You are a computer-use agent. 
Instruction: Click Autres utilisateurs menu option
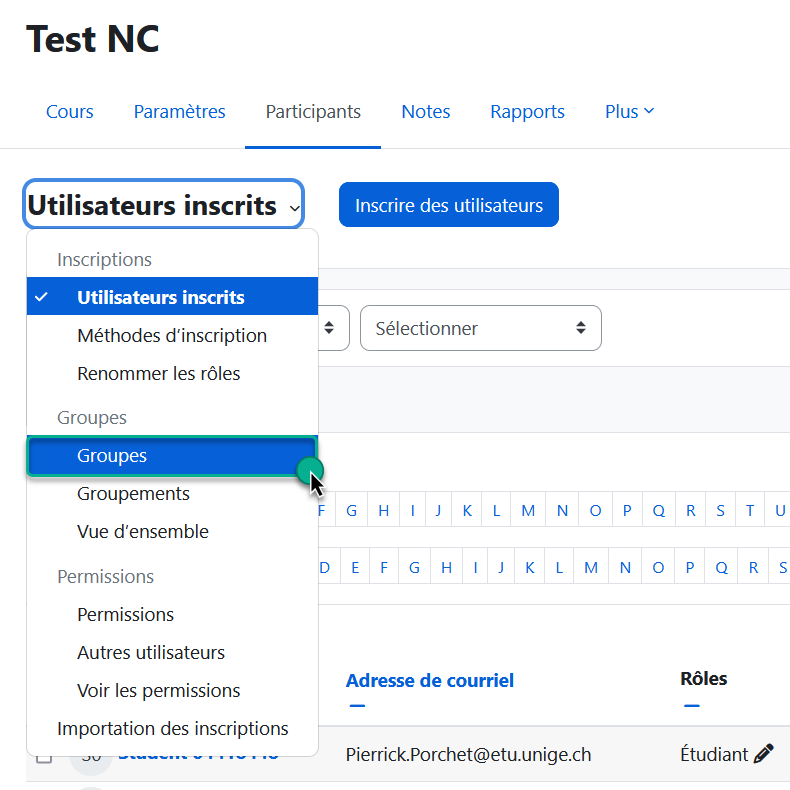pos(151,653)
